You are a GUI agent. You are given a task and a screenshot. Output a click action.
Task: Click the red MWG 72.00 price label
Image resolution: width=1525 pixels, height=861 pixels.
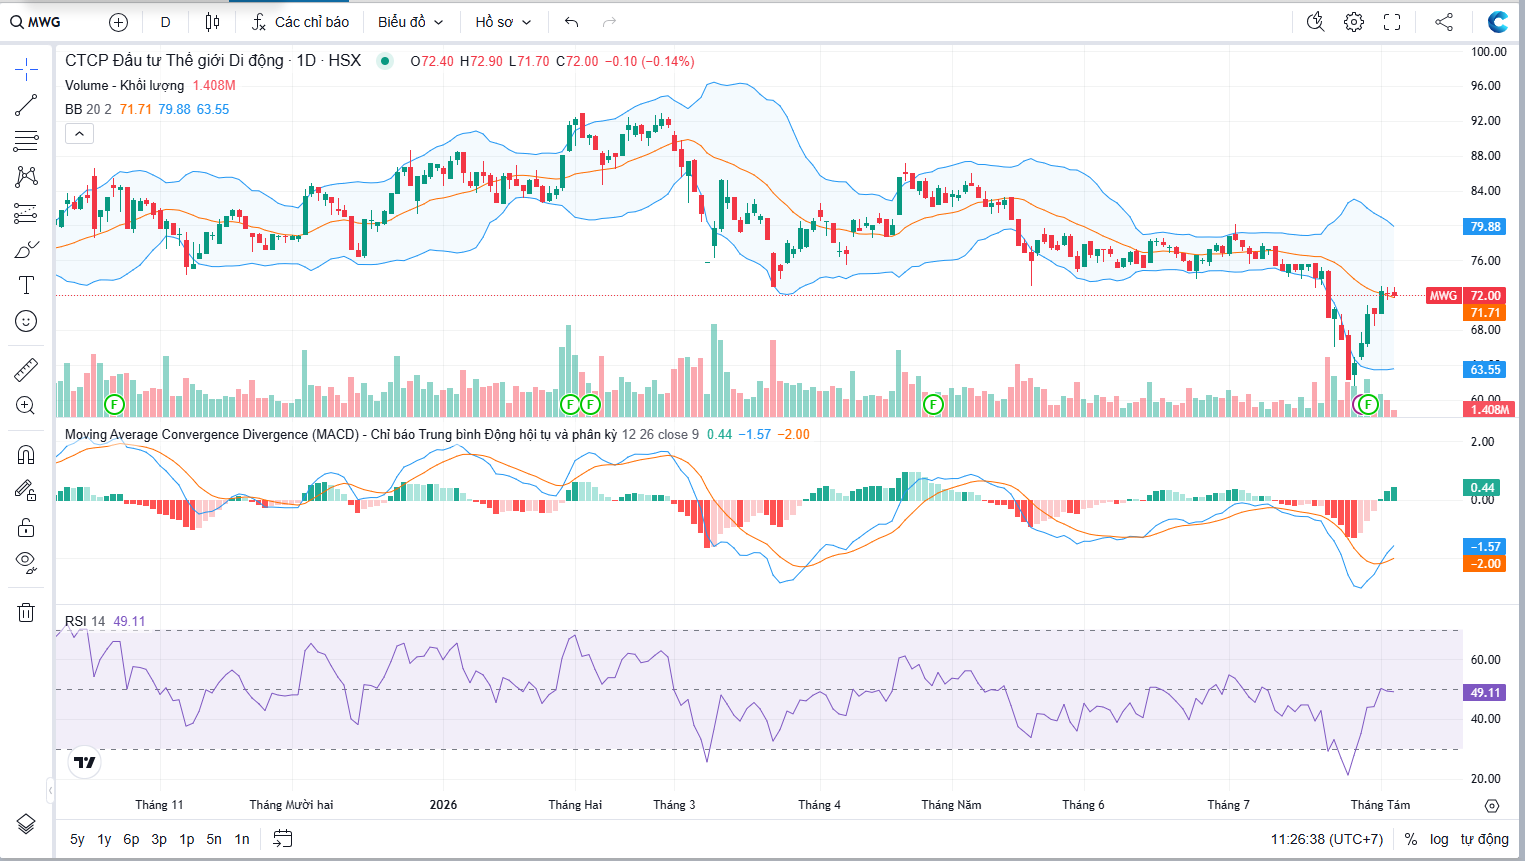point(1466,295)
